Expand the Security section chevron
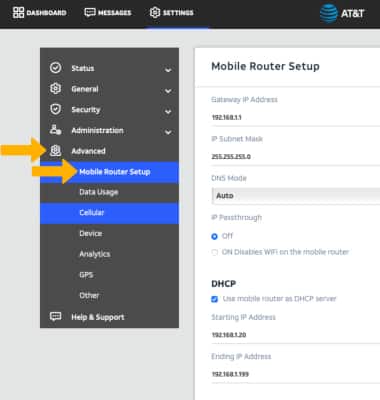The height and width of the screenshot is (400, 380). coord(168,111)
